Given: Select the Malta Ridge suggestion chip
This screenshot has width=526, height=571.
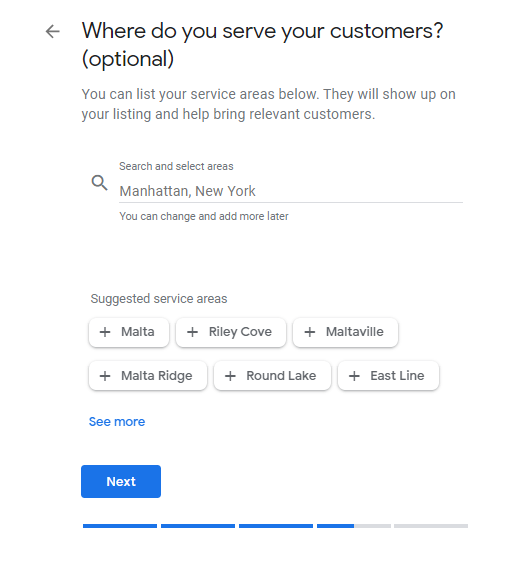Looking at the screenshot, I should [148, 376].
